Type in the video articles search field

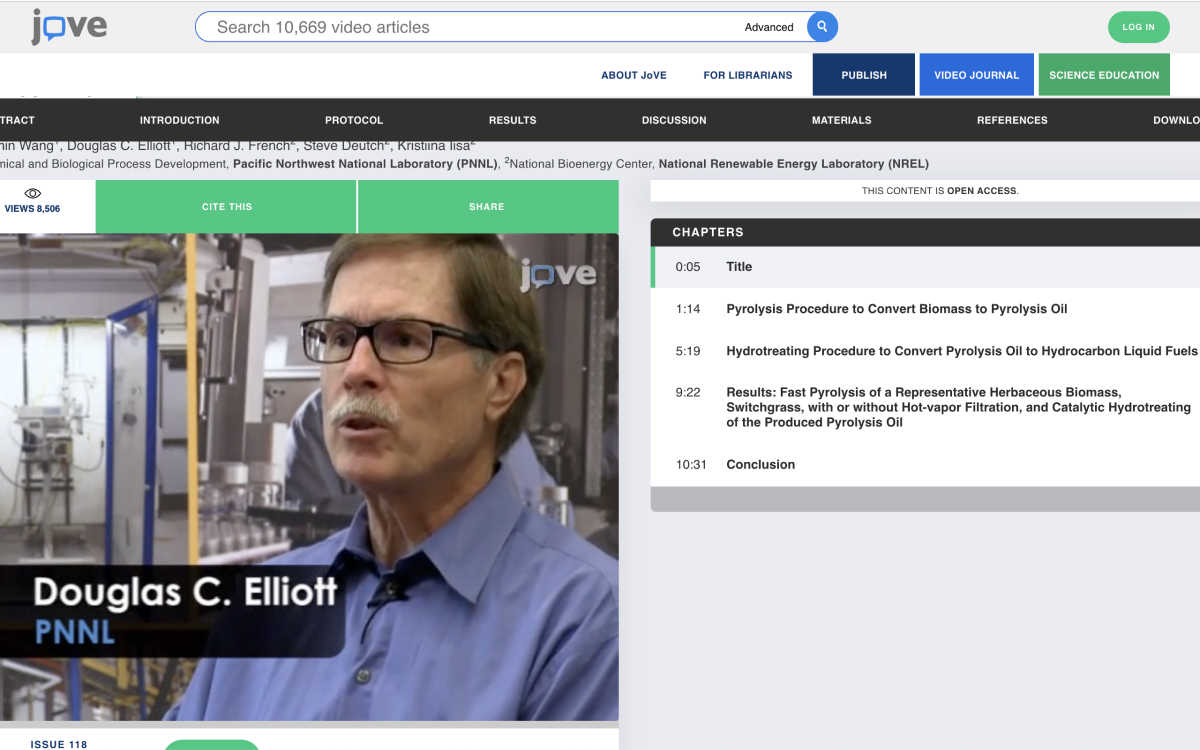click(x=470, y=27)
